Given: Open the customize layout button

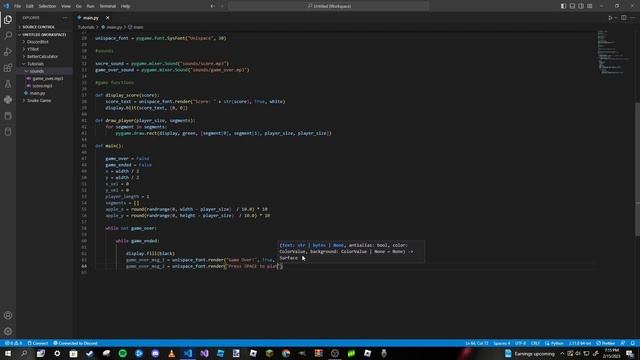Looking at the screenshot, I should (590, 6).
